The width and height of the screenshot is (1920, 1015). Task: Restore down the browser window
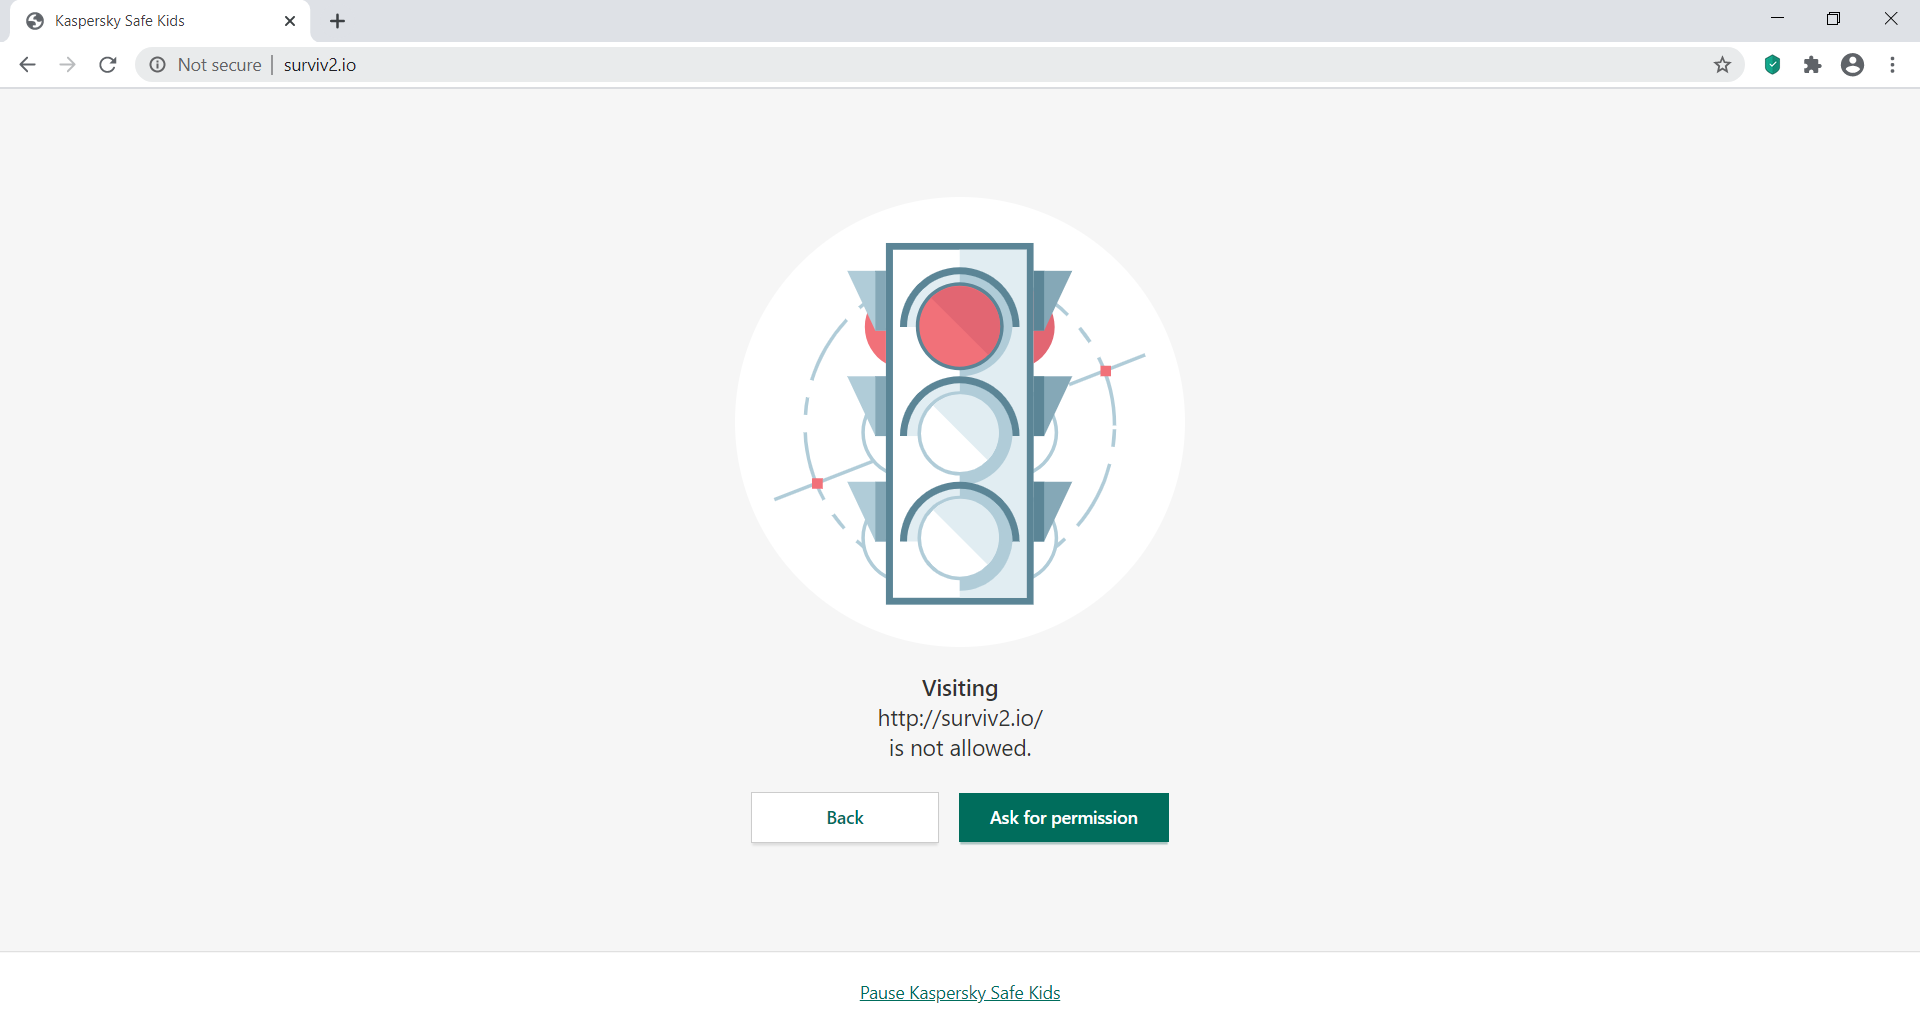point(1833,19)
